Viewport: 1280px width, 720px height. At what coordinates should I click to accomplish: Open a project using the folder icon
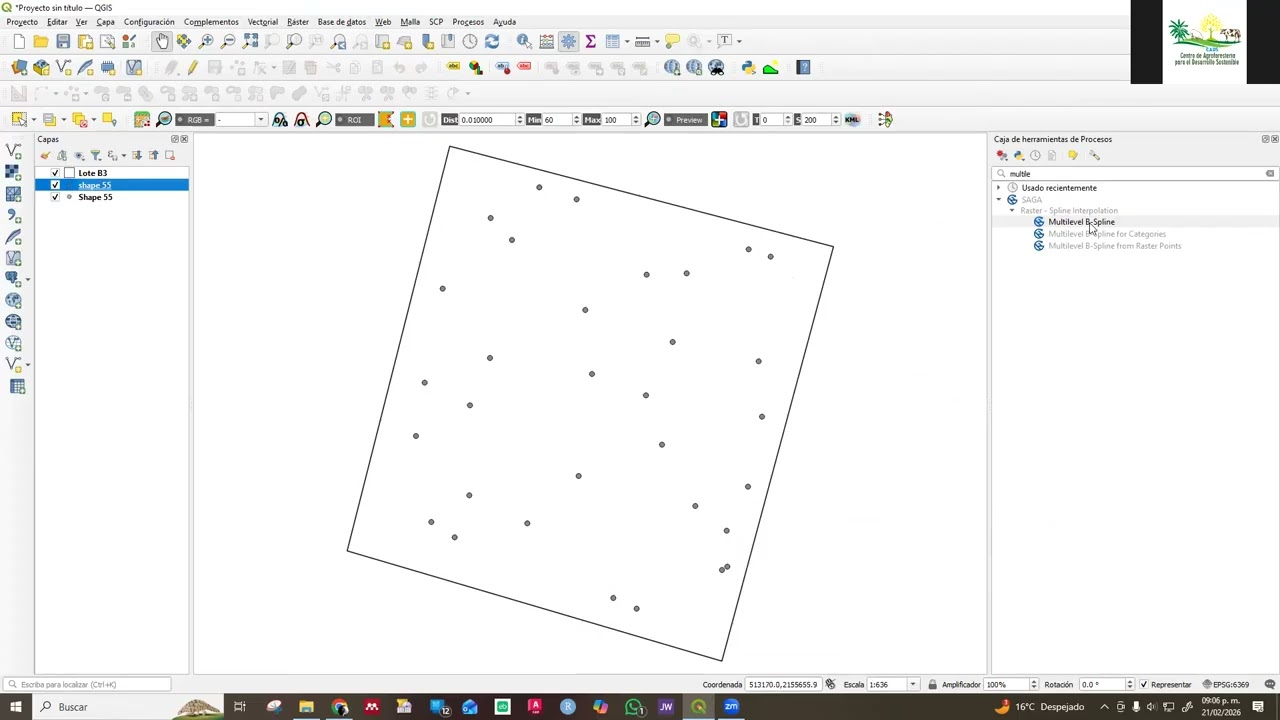pos(41,41)
